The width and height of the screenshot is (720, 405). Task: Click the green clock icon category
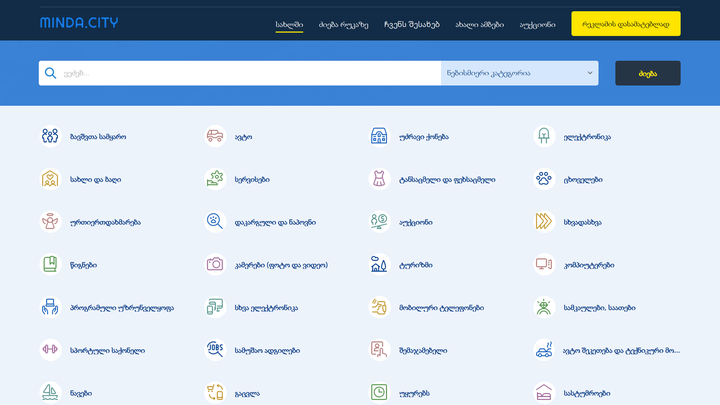point(379,393)
